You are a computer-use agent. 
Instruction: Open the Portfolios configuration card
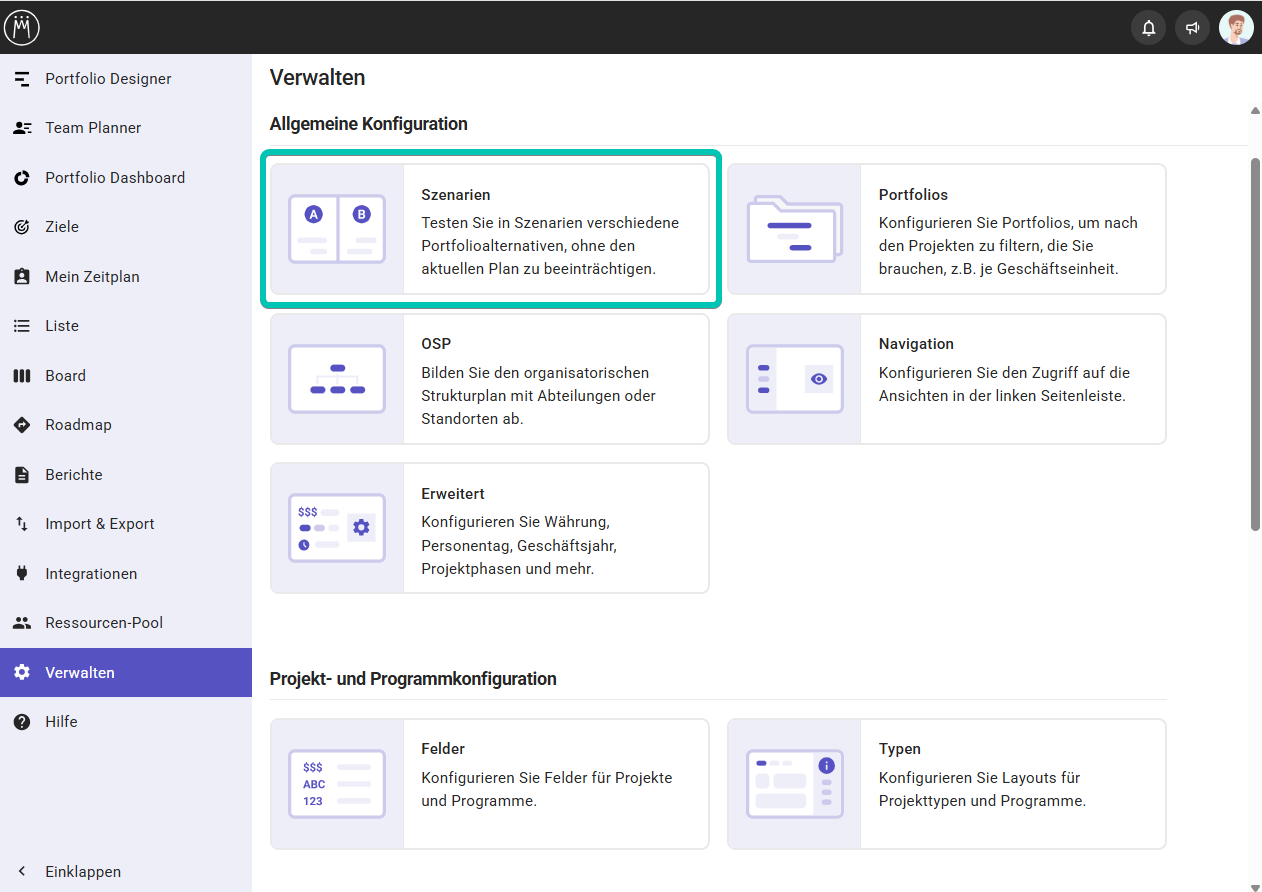click(x=946, y=229)
